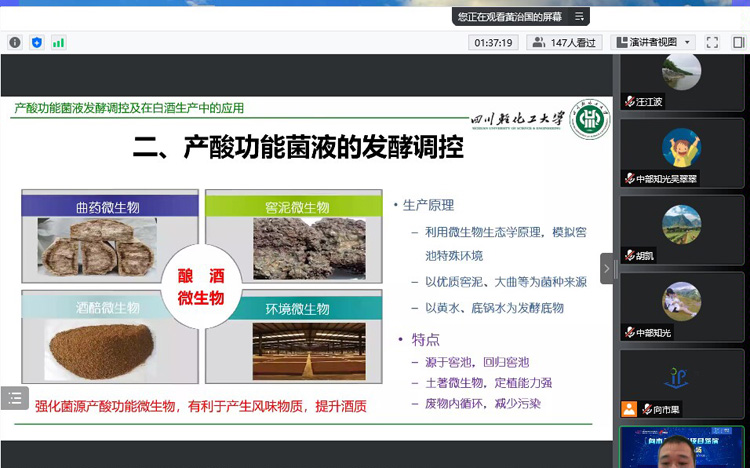The width and height of the screenshot is (750, 468).
Task: Click the blue security shield icon
Action: point(37,43)
